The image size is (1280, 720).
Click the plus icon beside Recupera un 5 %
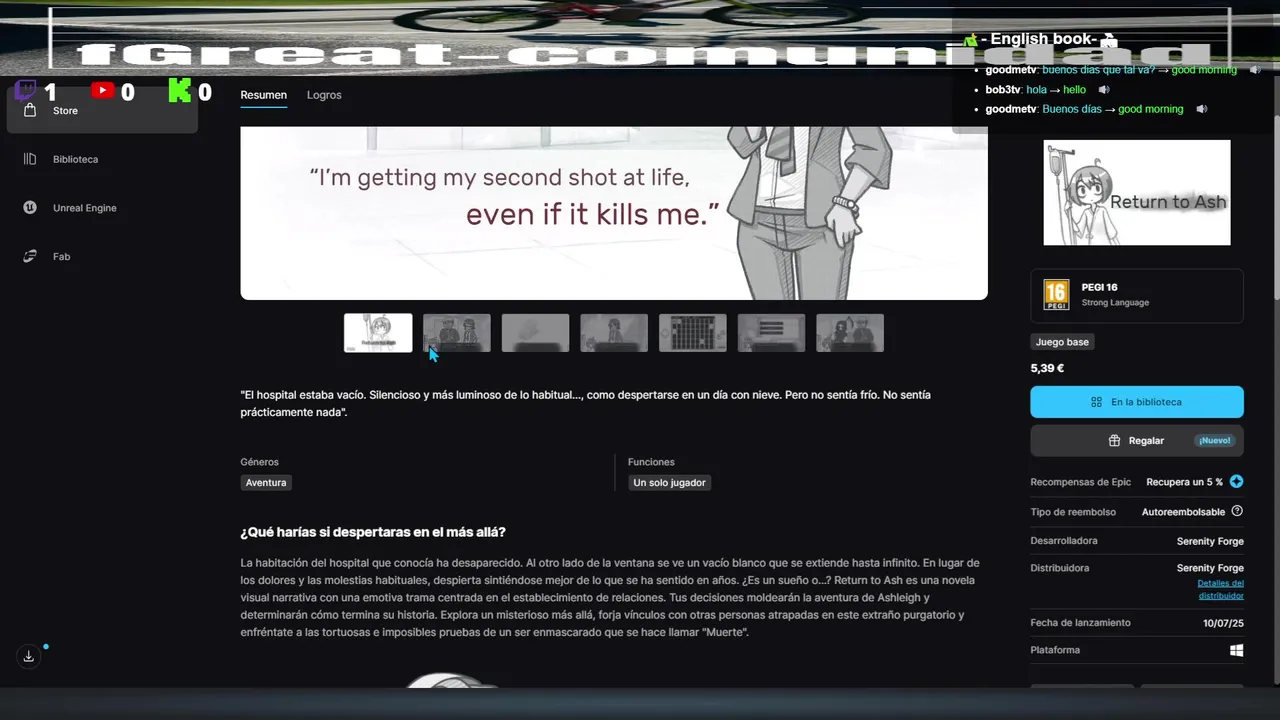point(1236,482)
